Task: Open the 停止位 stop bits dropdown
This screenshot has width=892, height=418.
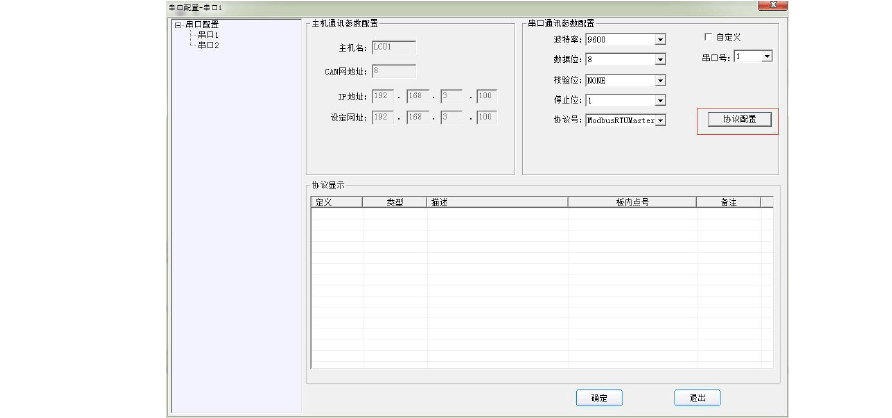Action: coord(660,101)
